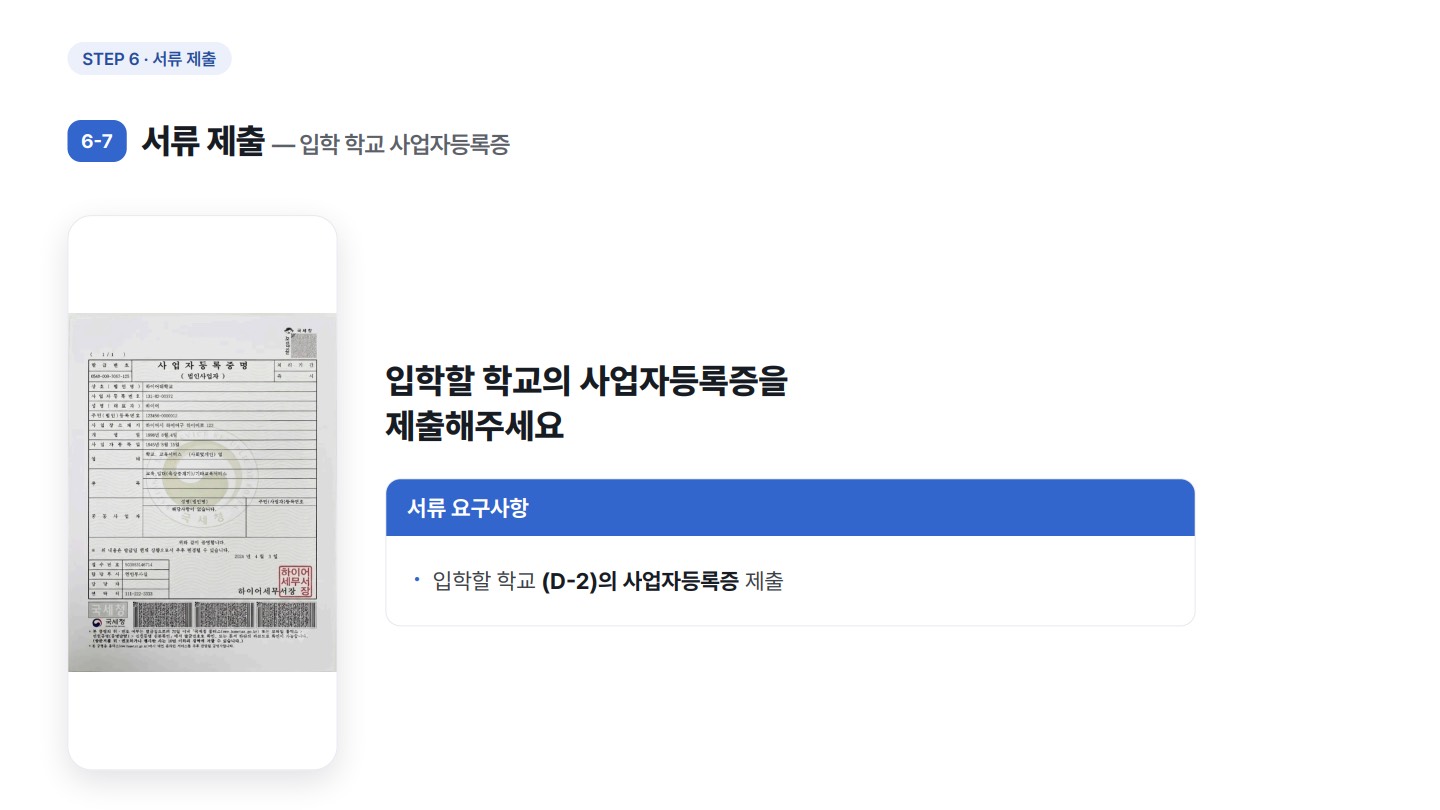Click the white area above document in phone frame
Screen dimensions: 1440x810
click(203, 265)
